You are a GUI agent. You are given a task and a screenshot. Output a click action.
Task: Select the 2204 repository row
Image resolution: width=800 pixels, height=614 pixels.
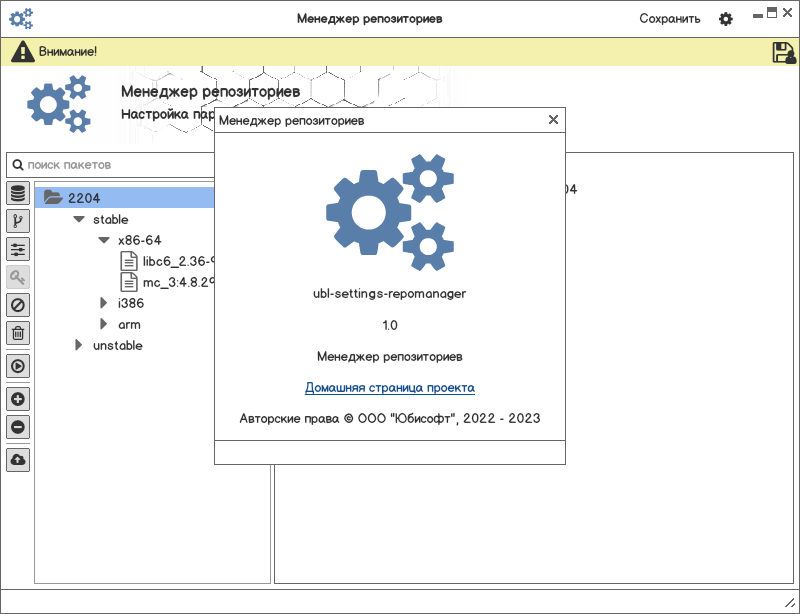tap(125, 198)
